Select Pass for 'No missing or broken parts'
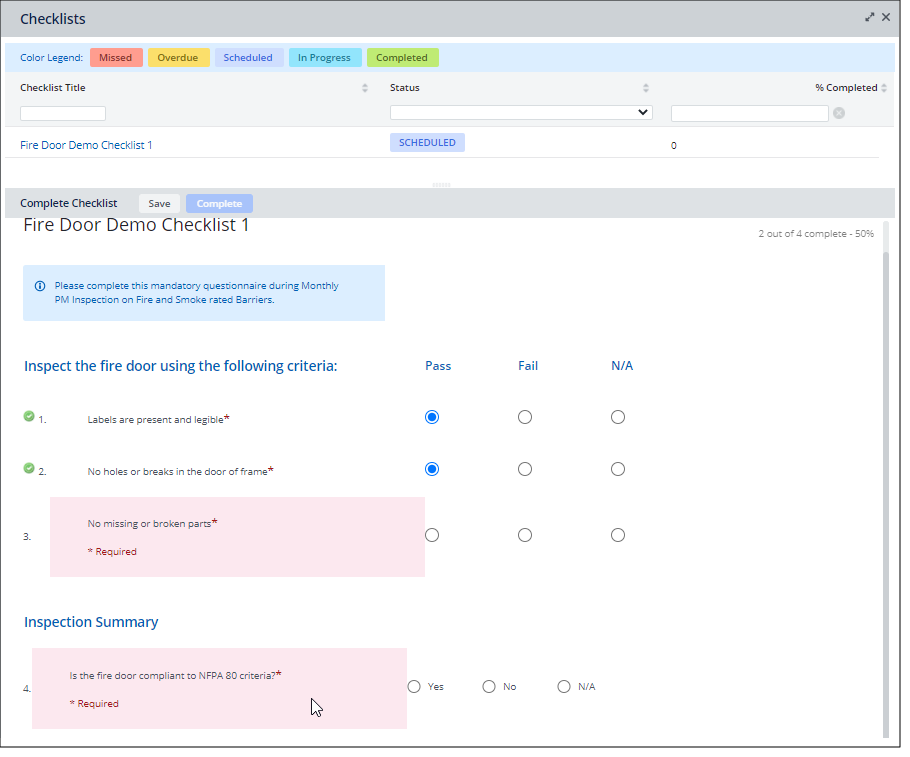Image resolution: width=910 pixels, height=757 pixels. pyautogui.click(x=431, y=534)
